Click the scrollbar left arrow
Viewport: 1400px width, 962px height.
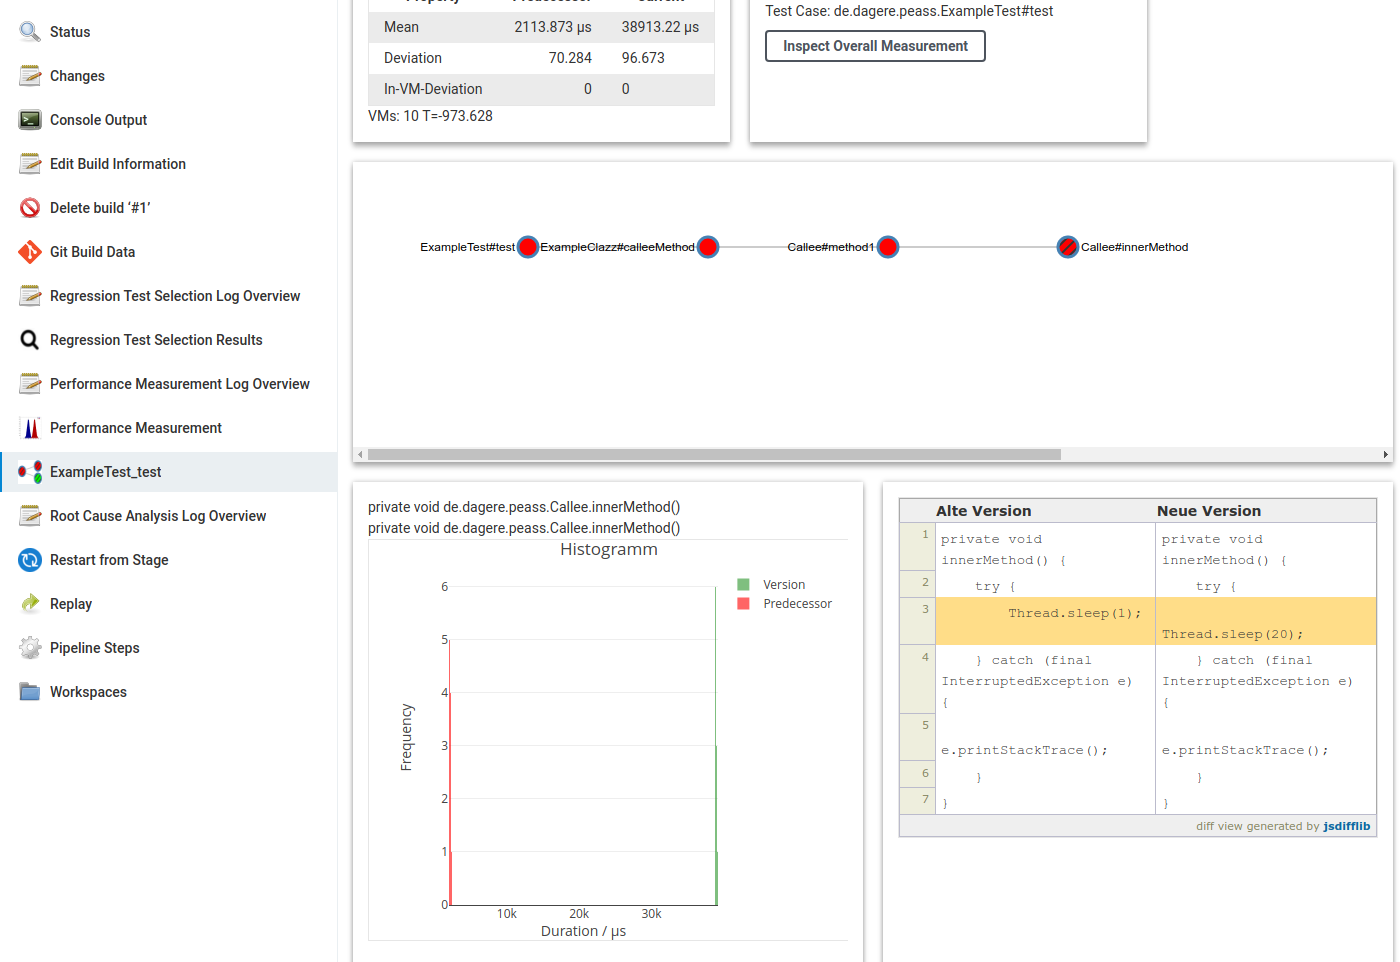pyautogui.click(x=360, y=454)
